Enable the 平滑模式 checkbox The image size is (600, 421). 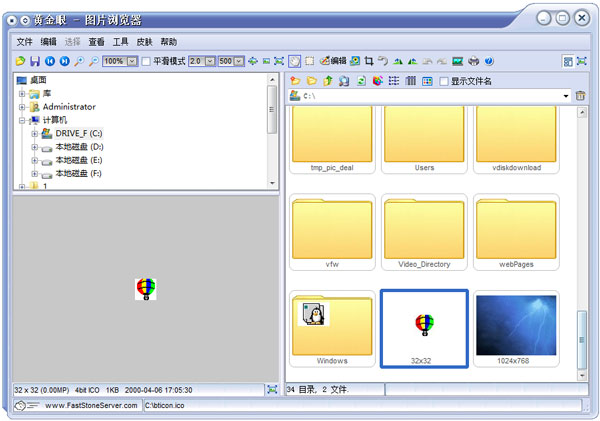click(x=146, y=61)
